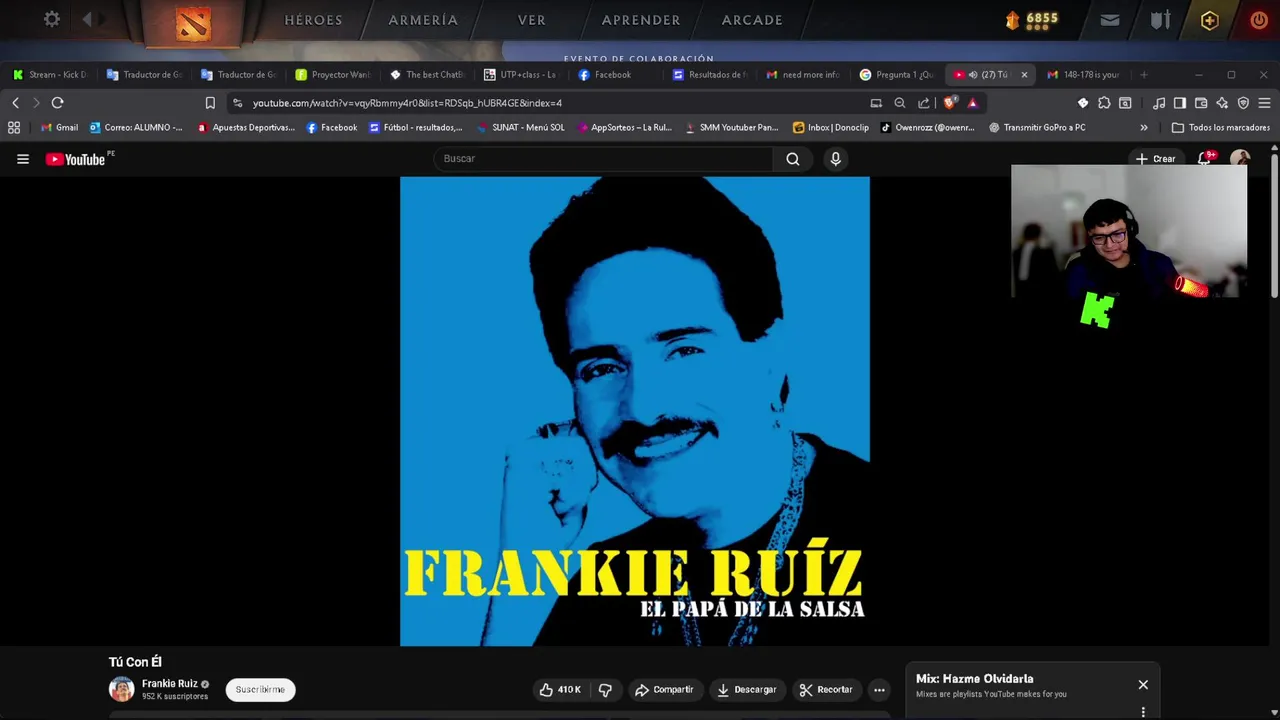Click the YouTube Buscar search field
Screen dimensions: 1280x720
605,158
